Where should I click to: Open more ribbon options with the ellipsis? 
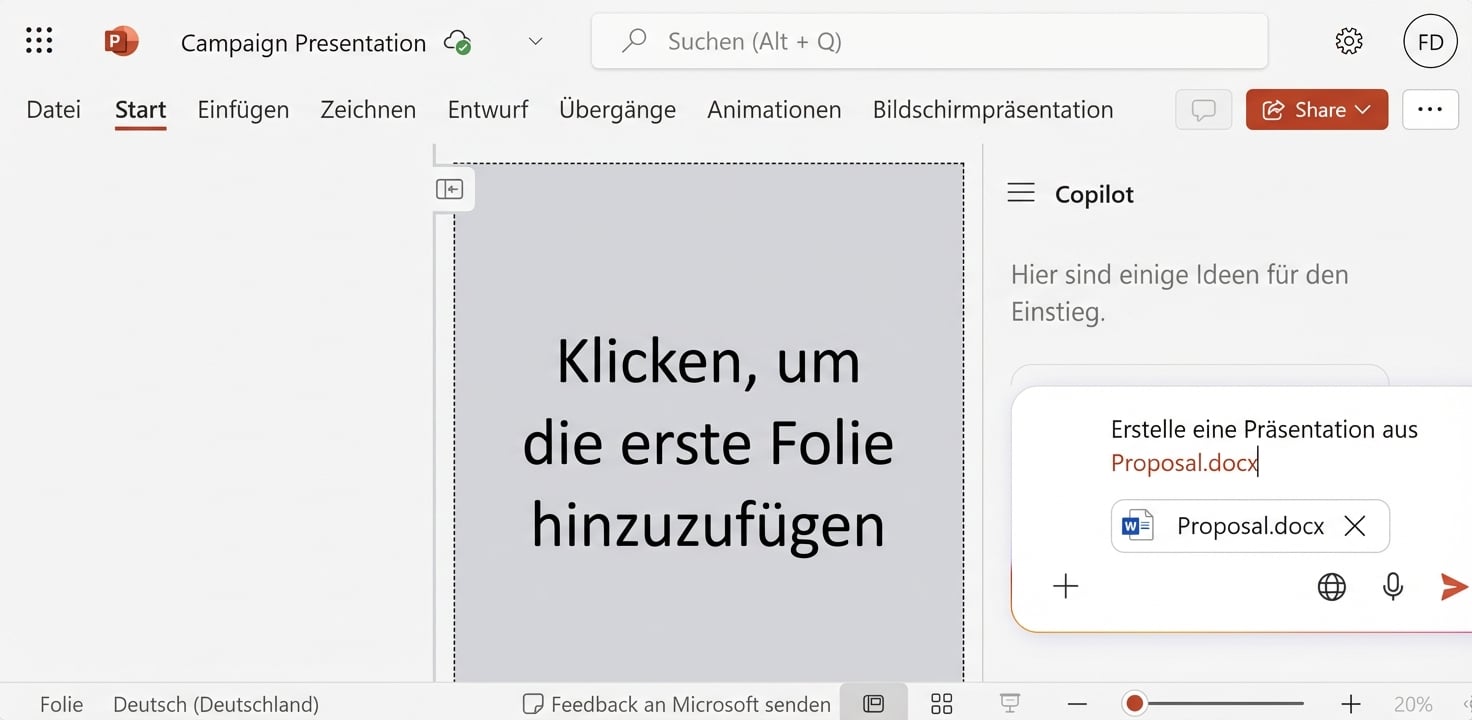click(x=1430, y=110)
